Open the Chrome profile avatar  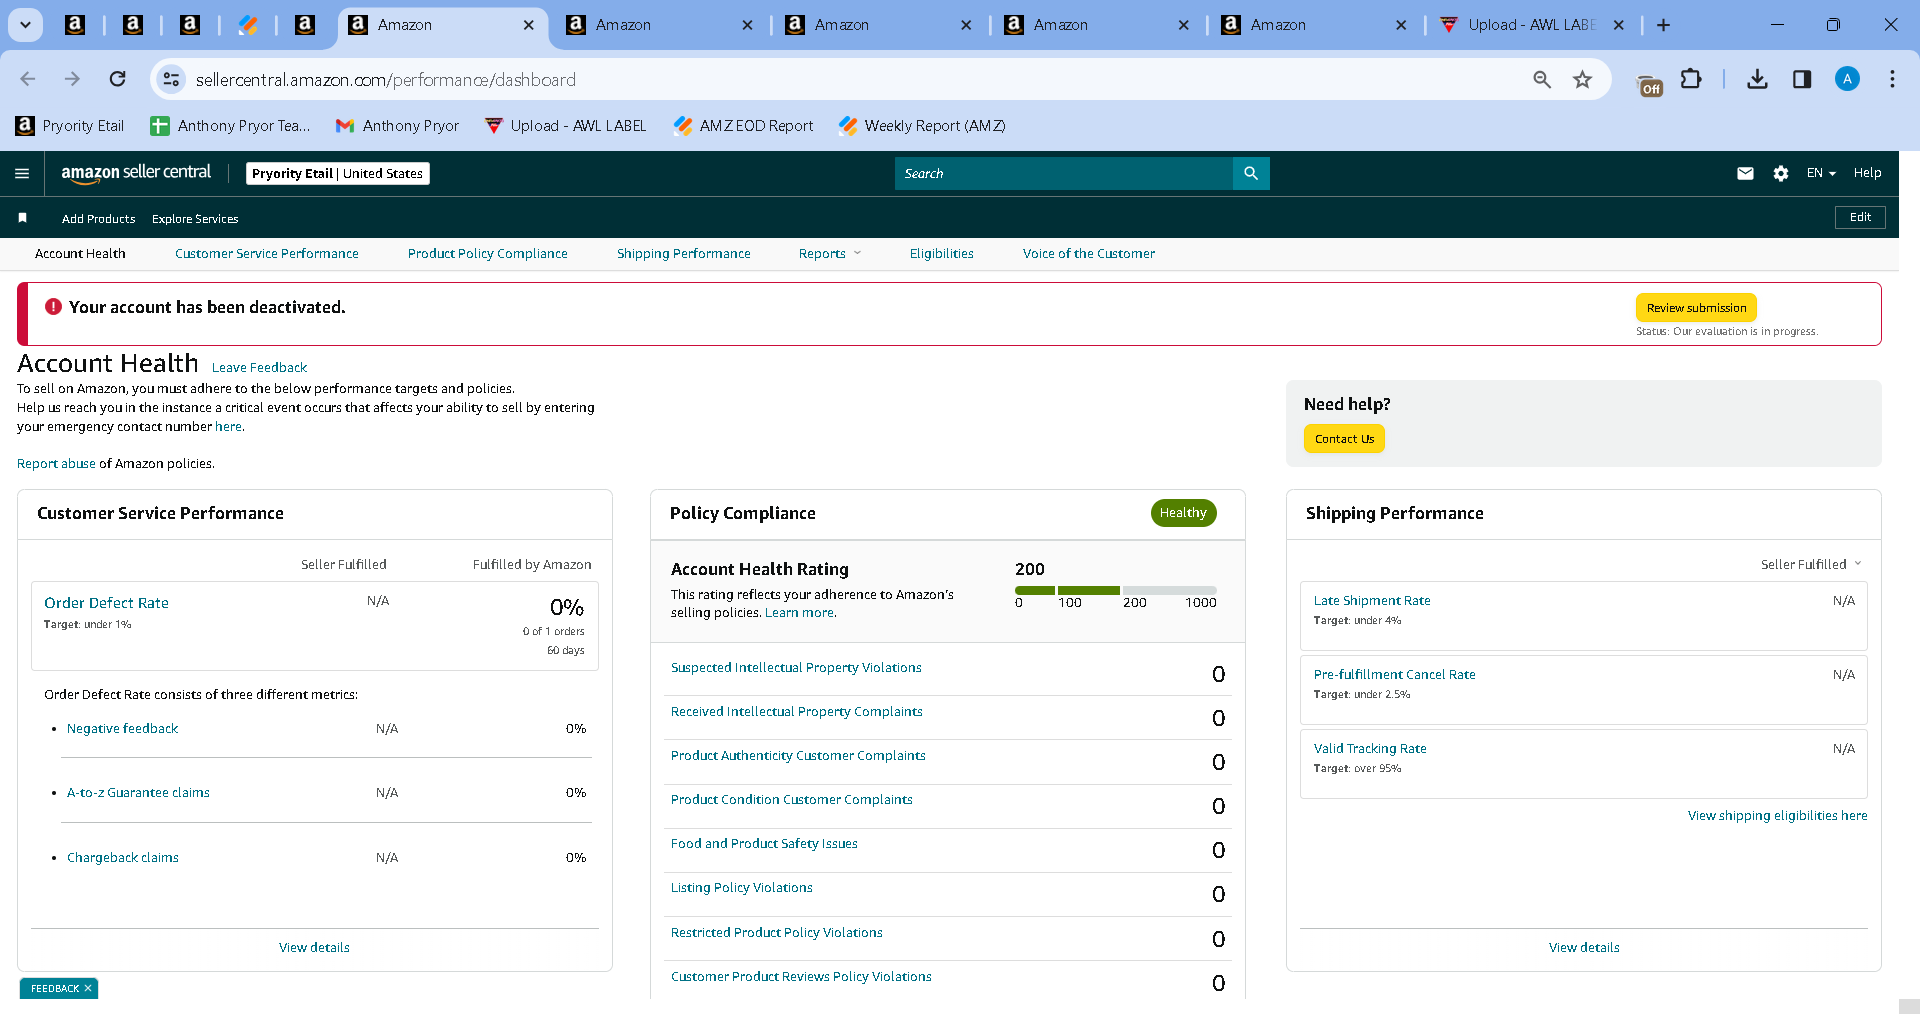click(1847, 79)
